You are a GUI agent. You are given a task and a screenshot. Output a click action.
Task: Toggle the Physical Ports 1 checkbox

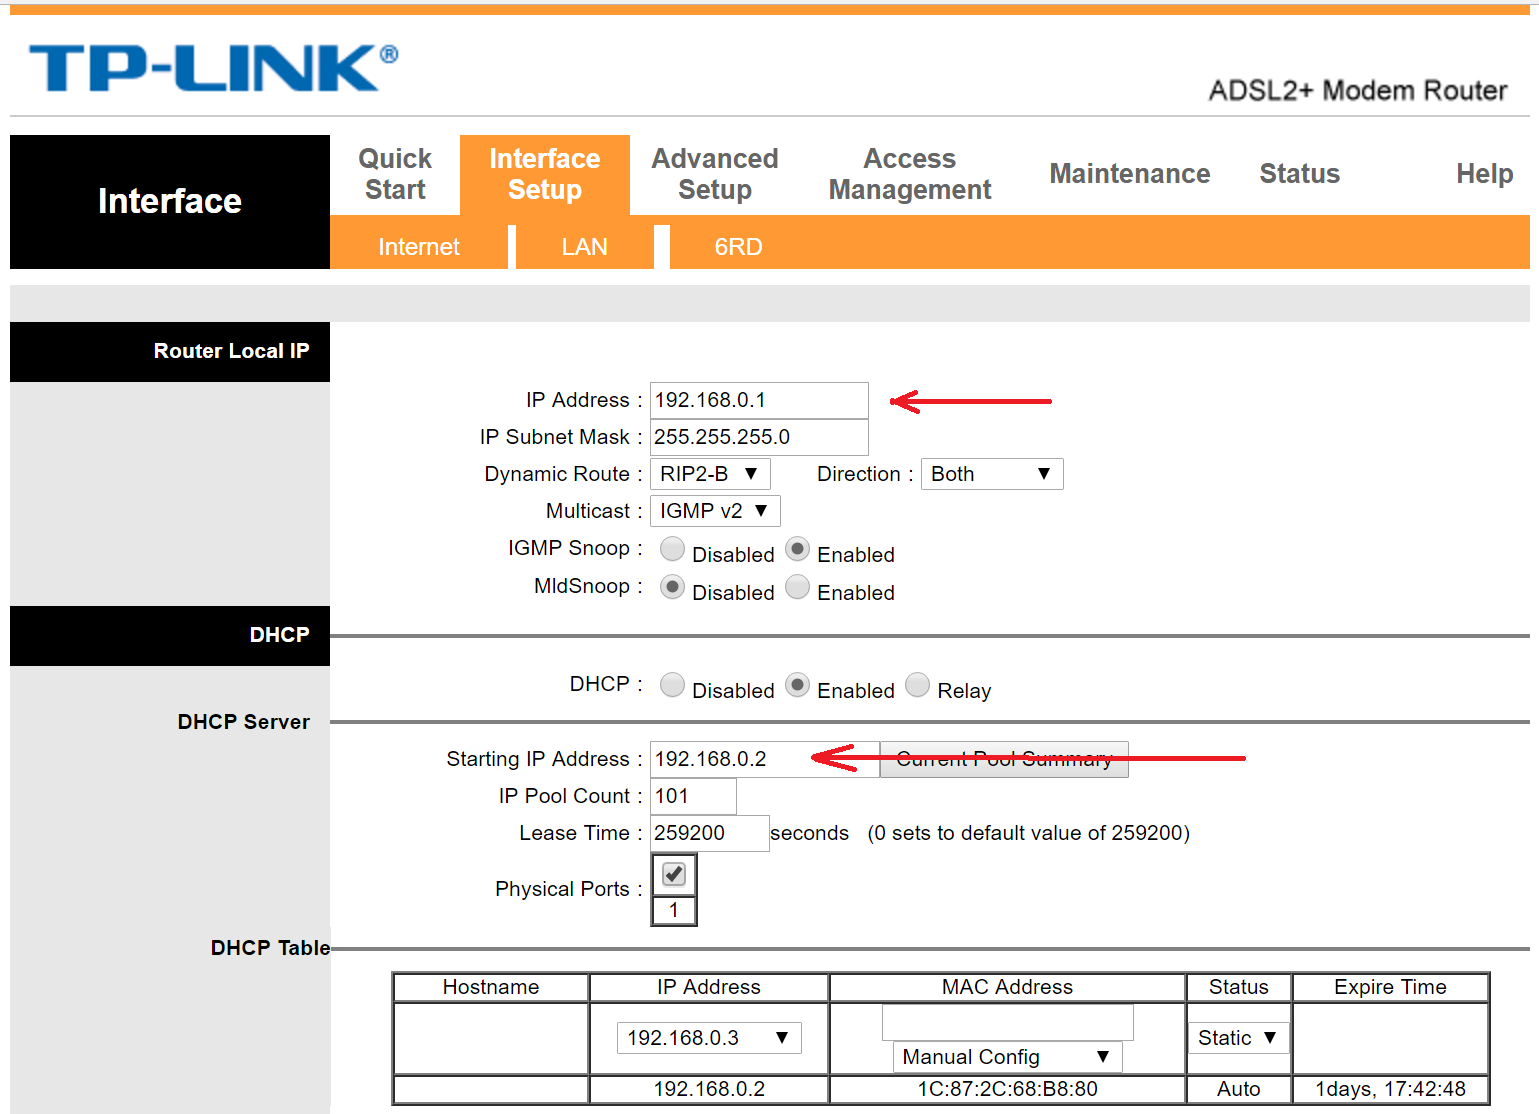674,875
